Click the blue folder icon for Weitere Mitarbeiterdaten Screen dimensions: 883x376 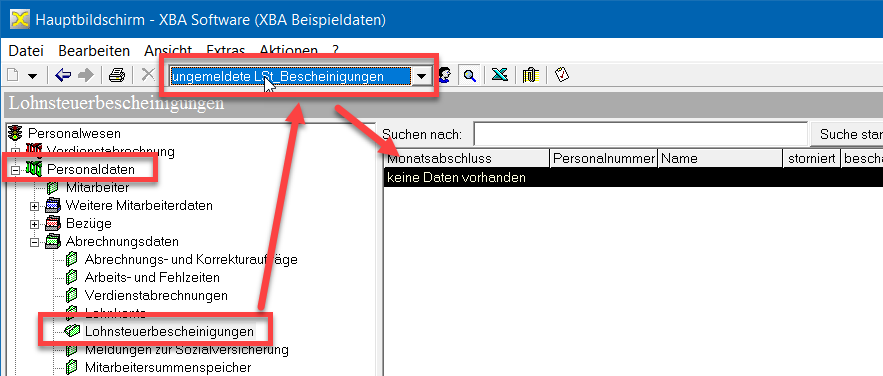52,205
